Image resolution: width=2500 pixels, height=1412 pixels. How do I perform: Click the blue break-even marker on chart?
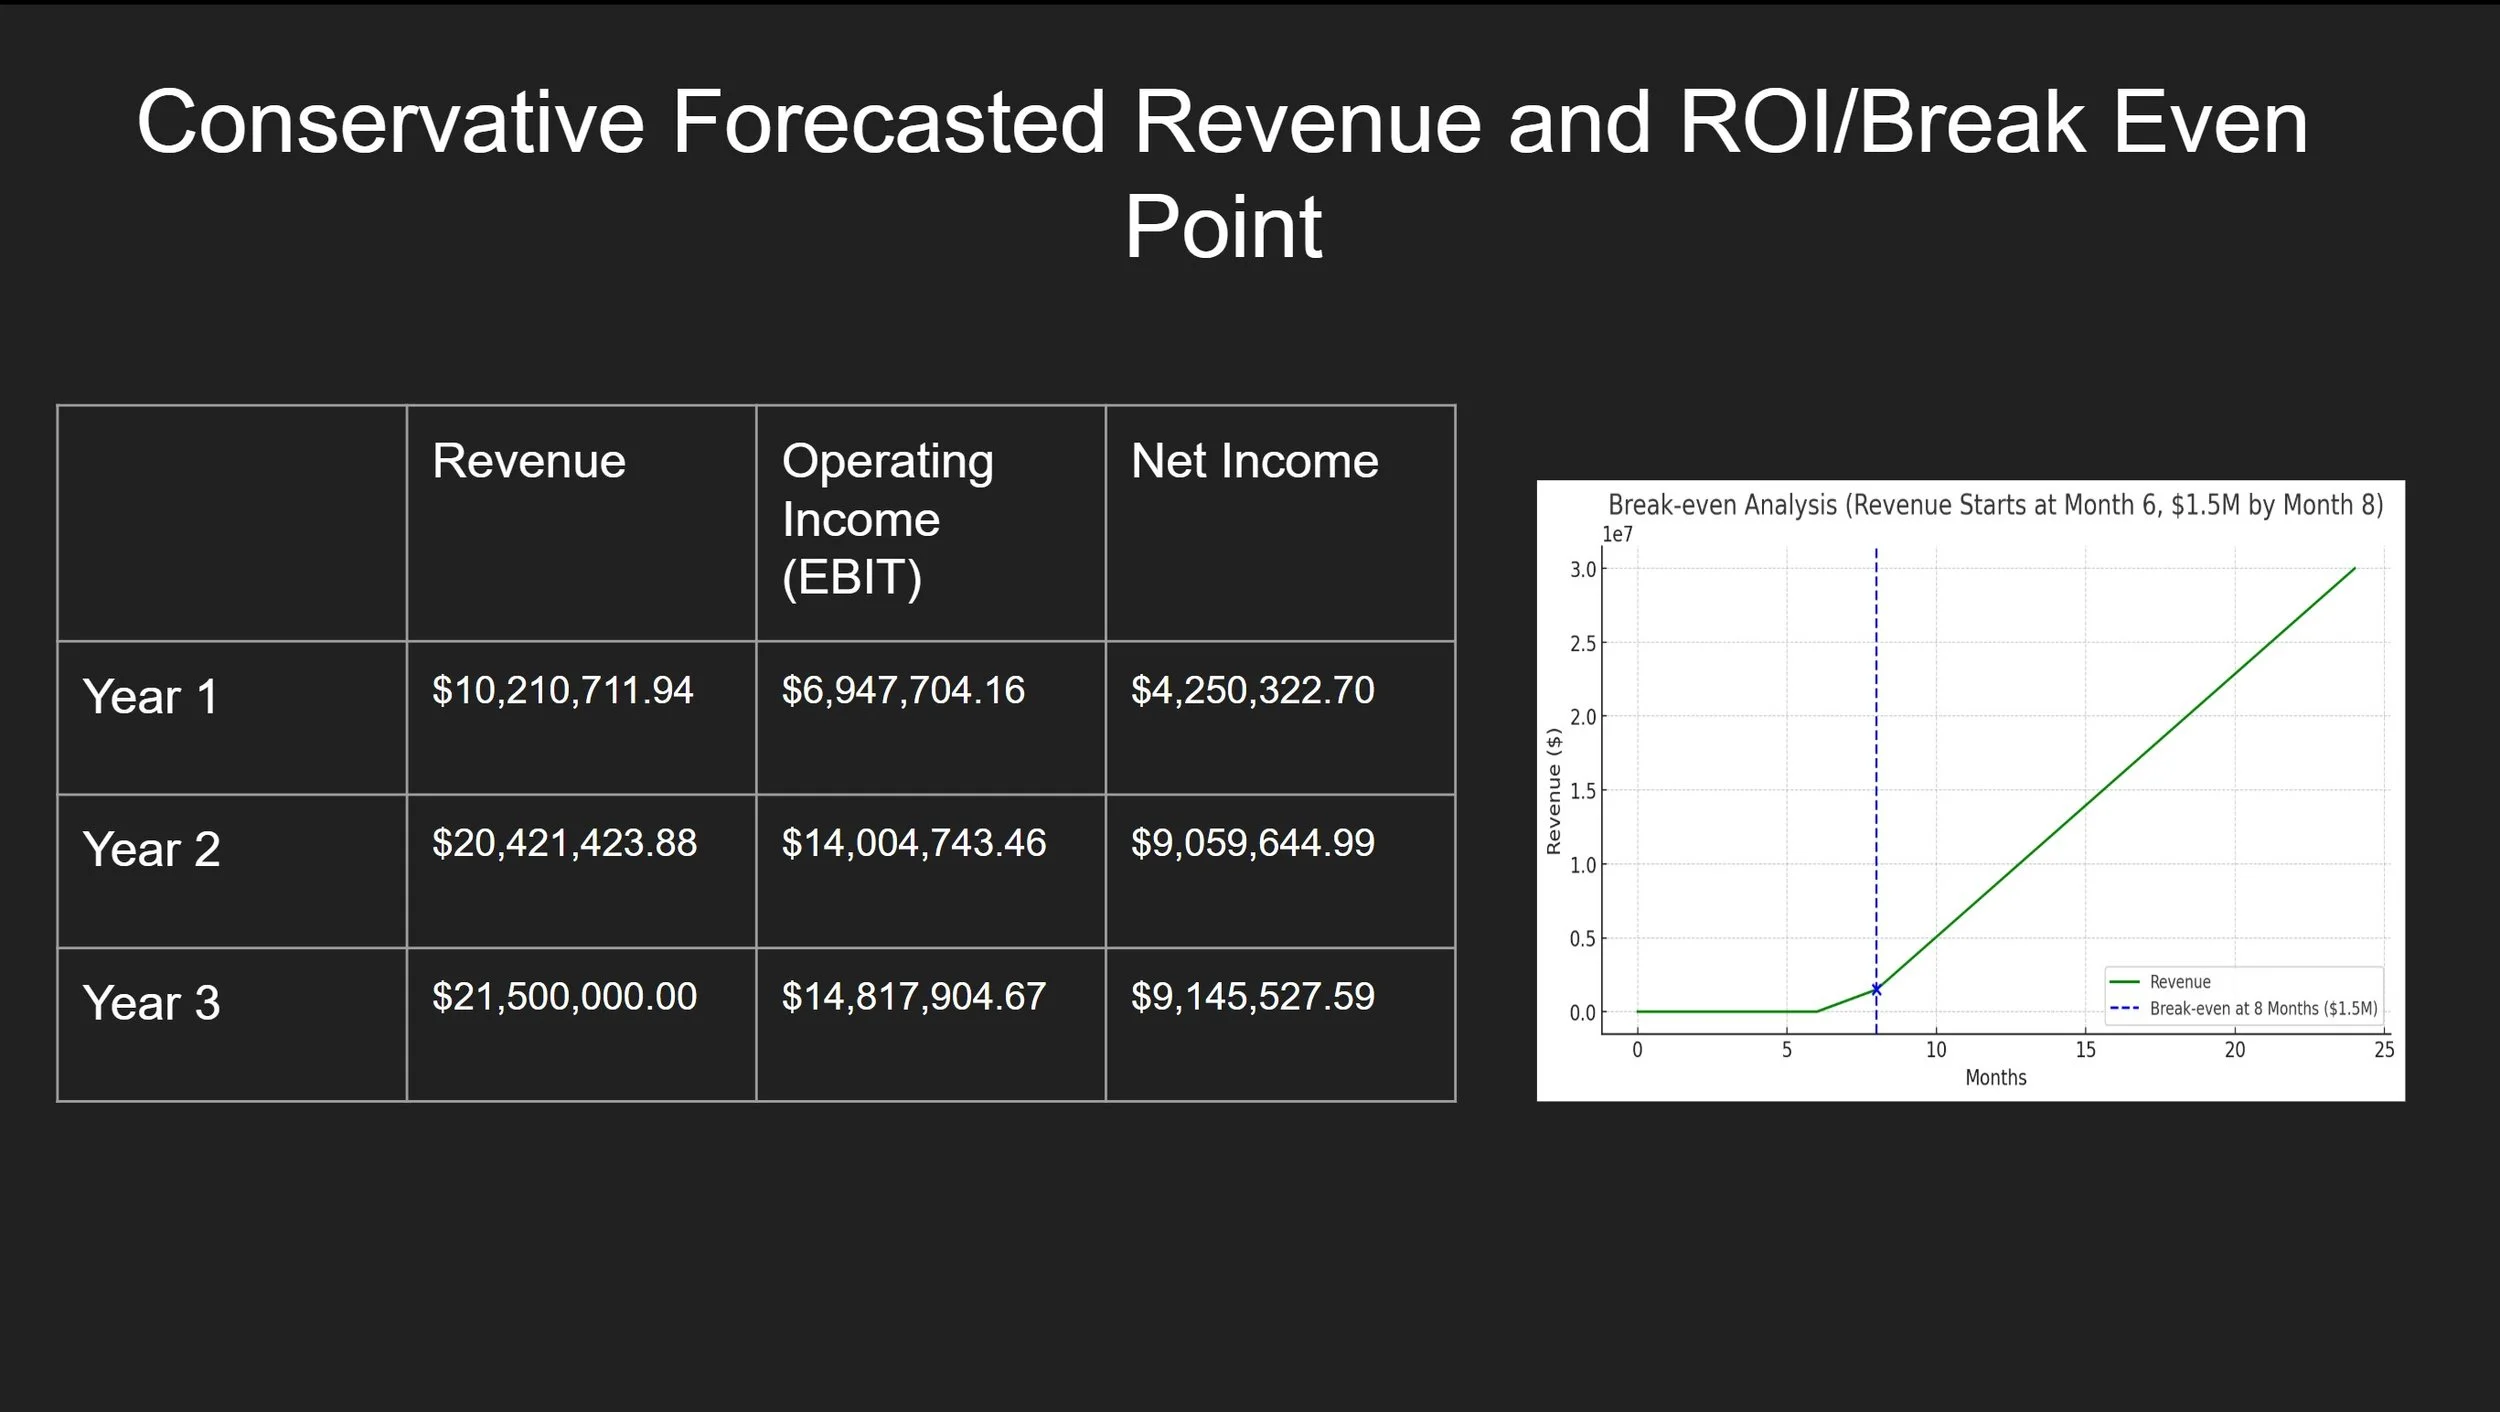[1876, 989]
